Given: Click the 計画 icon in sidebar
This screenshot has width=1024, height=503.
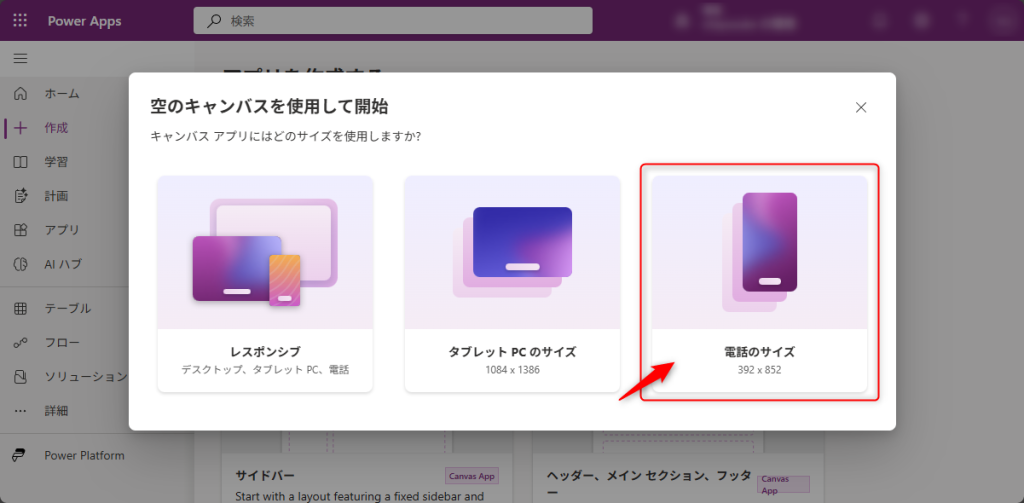Looking at the screenshot, I should click(20, 196).
